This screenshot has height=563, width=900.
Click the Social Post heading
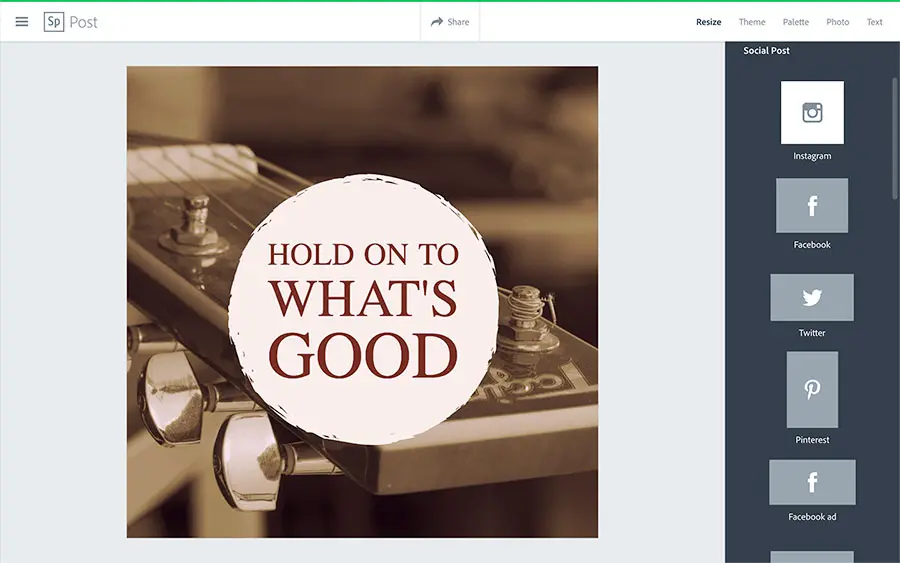click(766, 51)
